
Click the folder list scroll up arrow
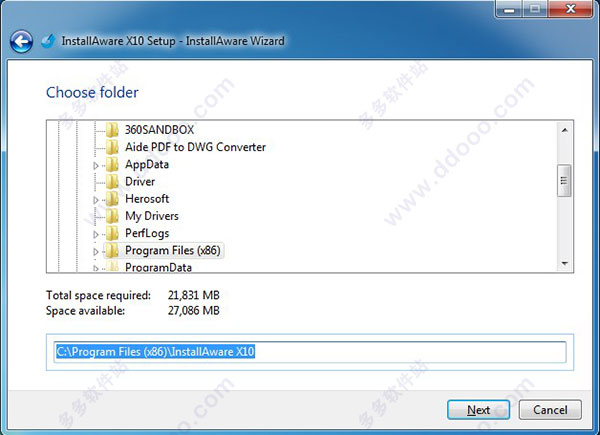(x=564, y=130)
